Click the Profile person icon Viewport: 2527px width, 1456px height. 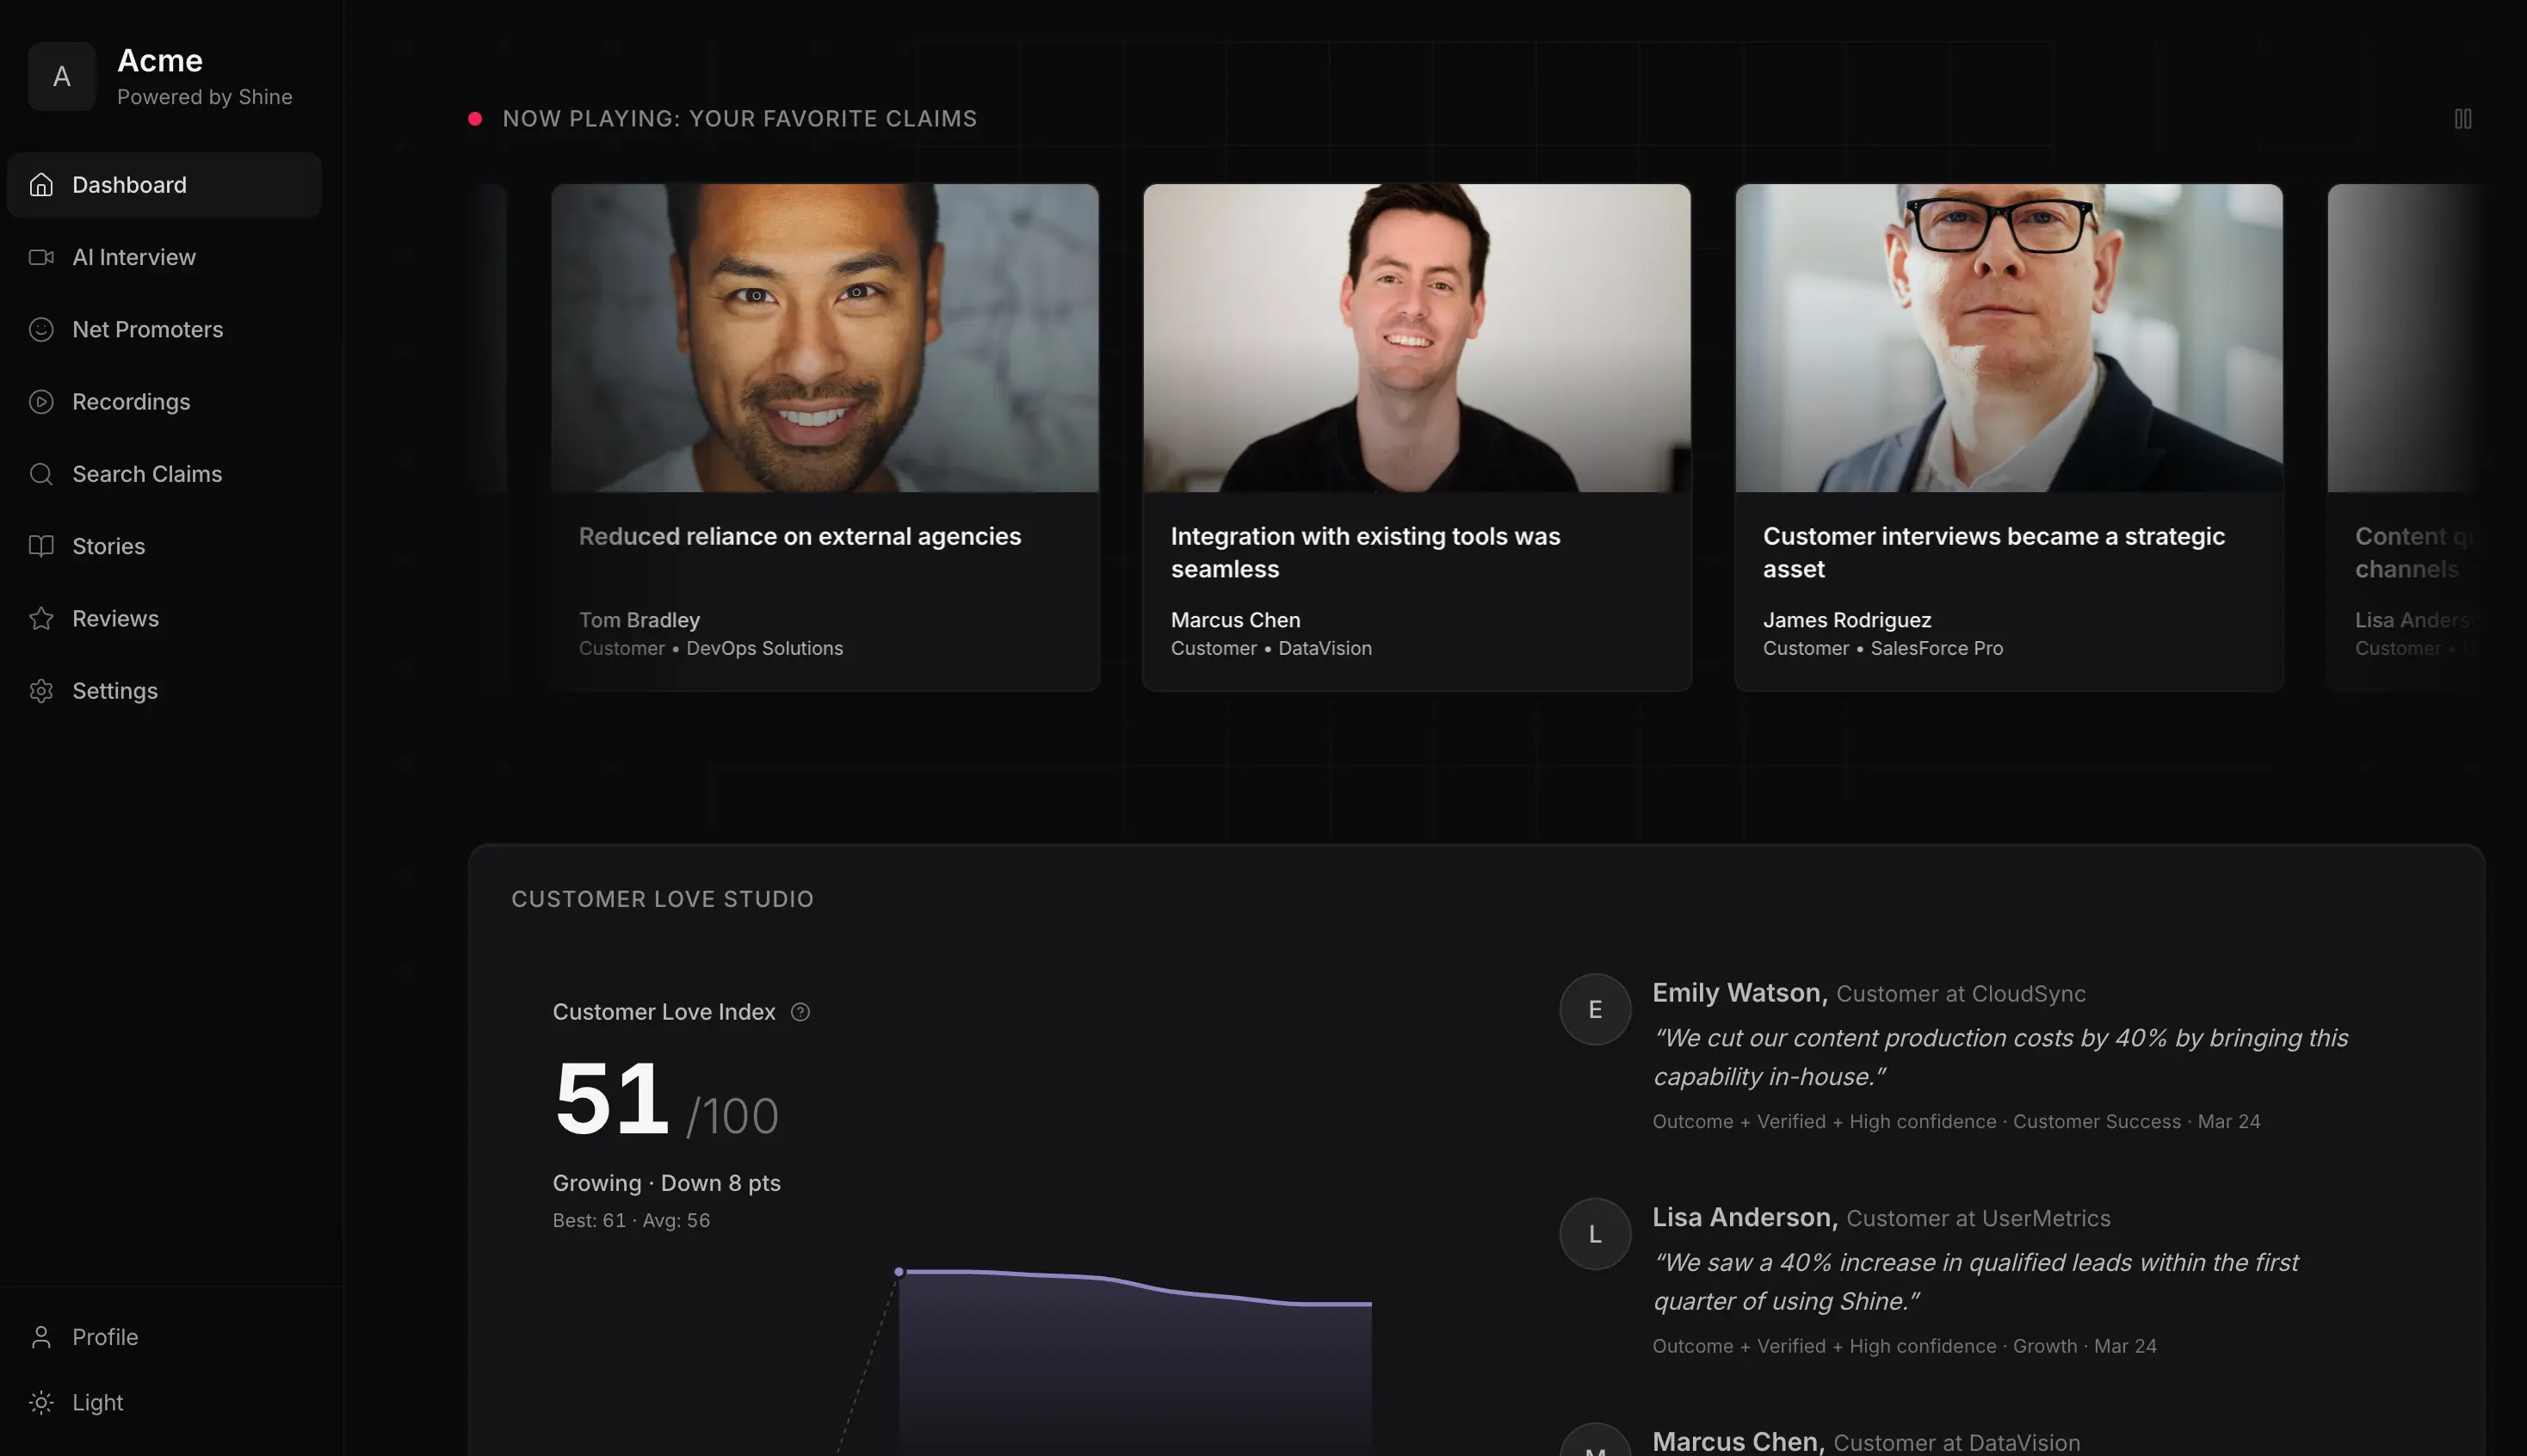coord(41,1337)
